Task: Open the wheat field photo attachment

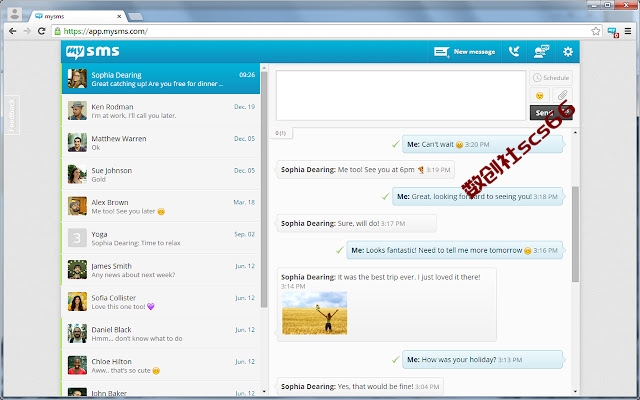Action: click(314, 313)
